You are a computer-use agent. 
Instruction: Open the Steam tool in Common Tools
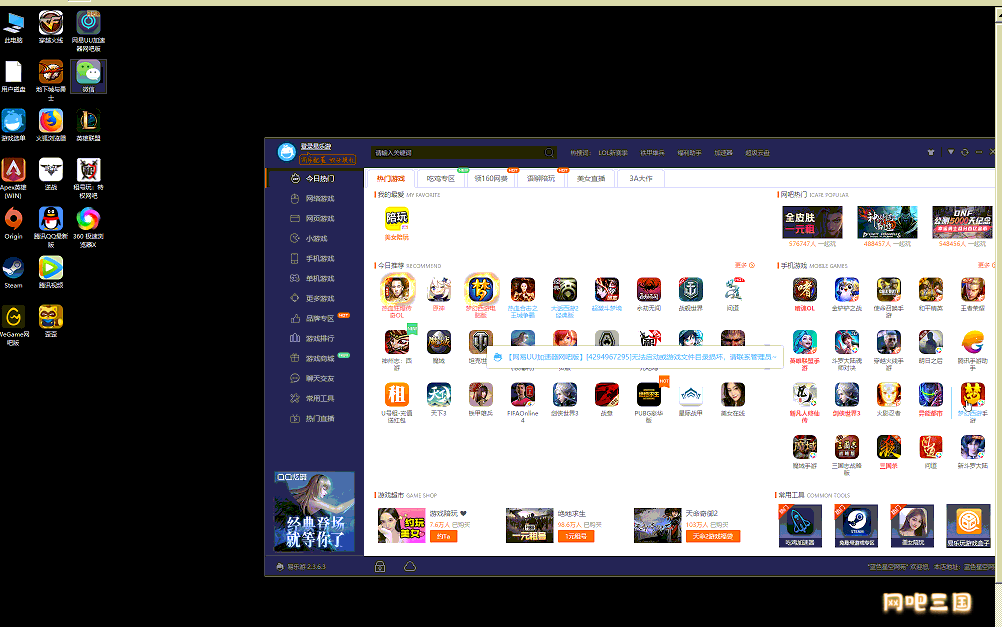click(856, 526)
